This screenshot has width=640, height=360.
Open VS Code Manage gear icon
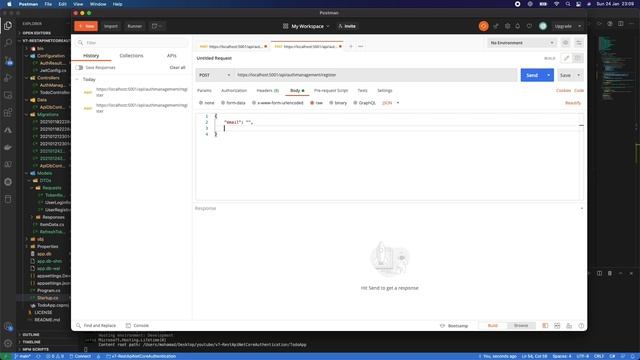[x=8, y=343]
